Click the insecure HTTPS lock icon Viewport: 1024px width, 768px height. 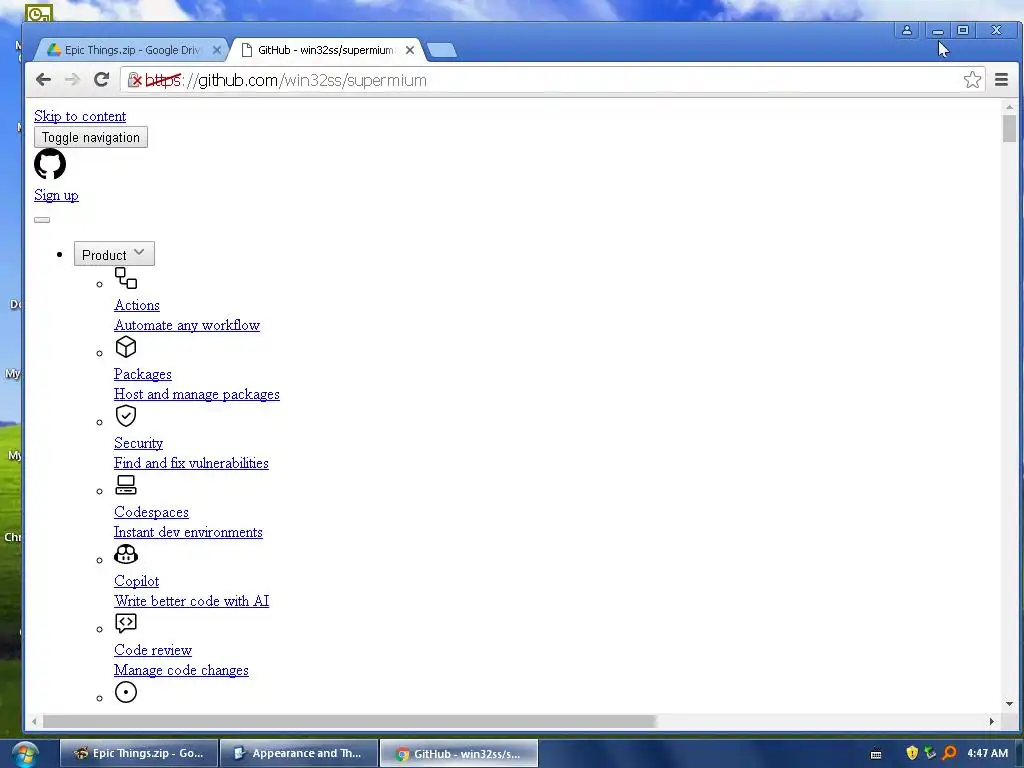tap(135, 80)
